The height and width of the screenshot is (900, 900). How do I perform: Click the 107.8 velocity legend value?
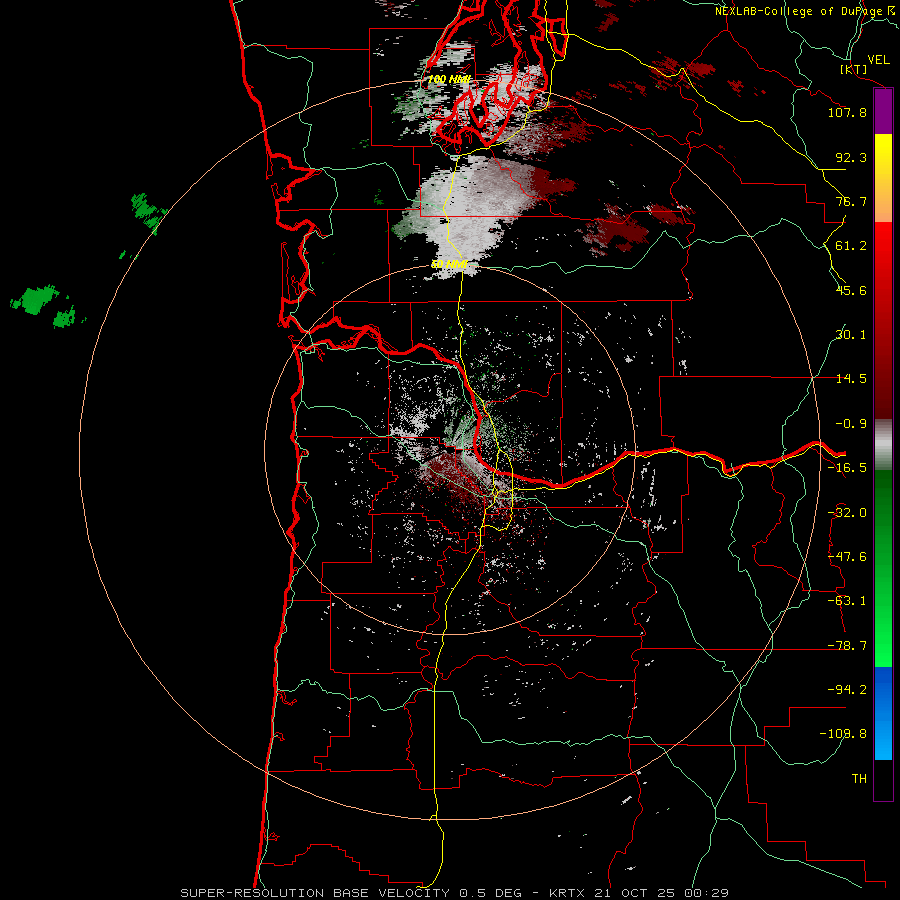(x=847, y=112)
